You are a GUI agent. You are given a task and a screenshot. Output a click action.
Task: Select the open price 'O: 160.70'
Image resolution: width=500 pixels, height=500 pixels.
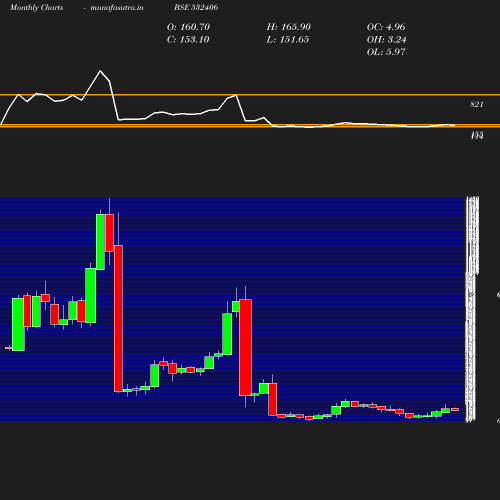pyautogui.click(x=188, y=27)
